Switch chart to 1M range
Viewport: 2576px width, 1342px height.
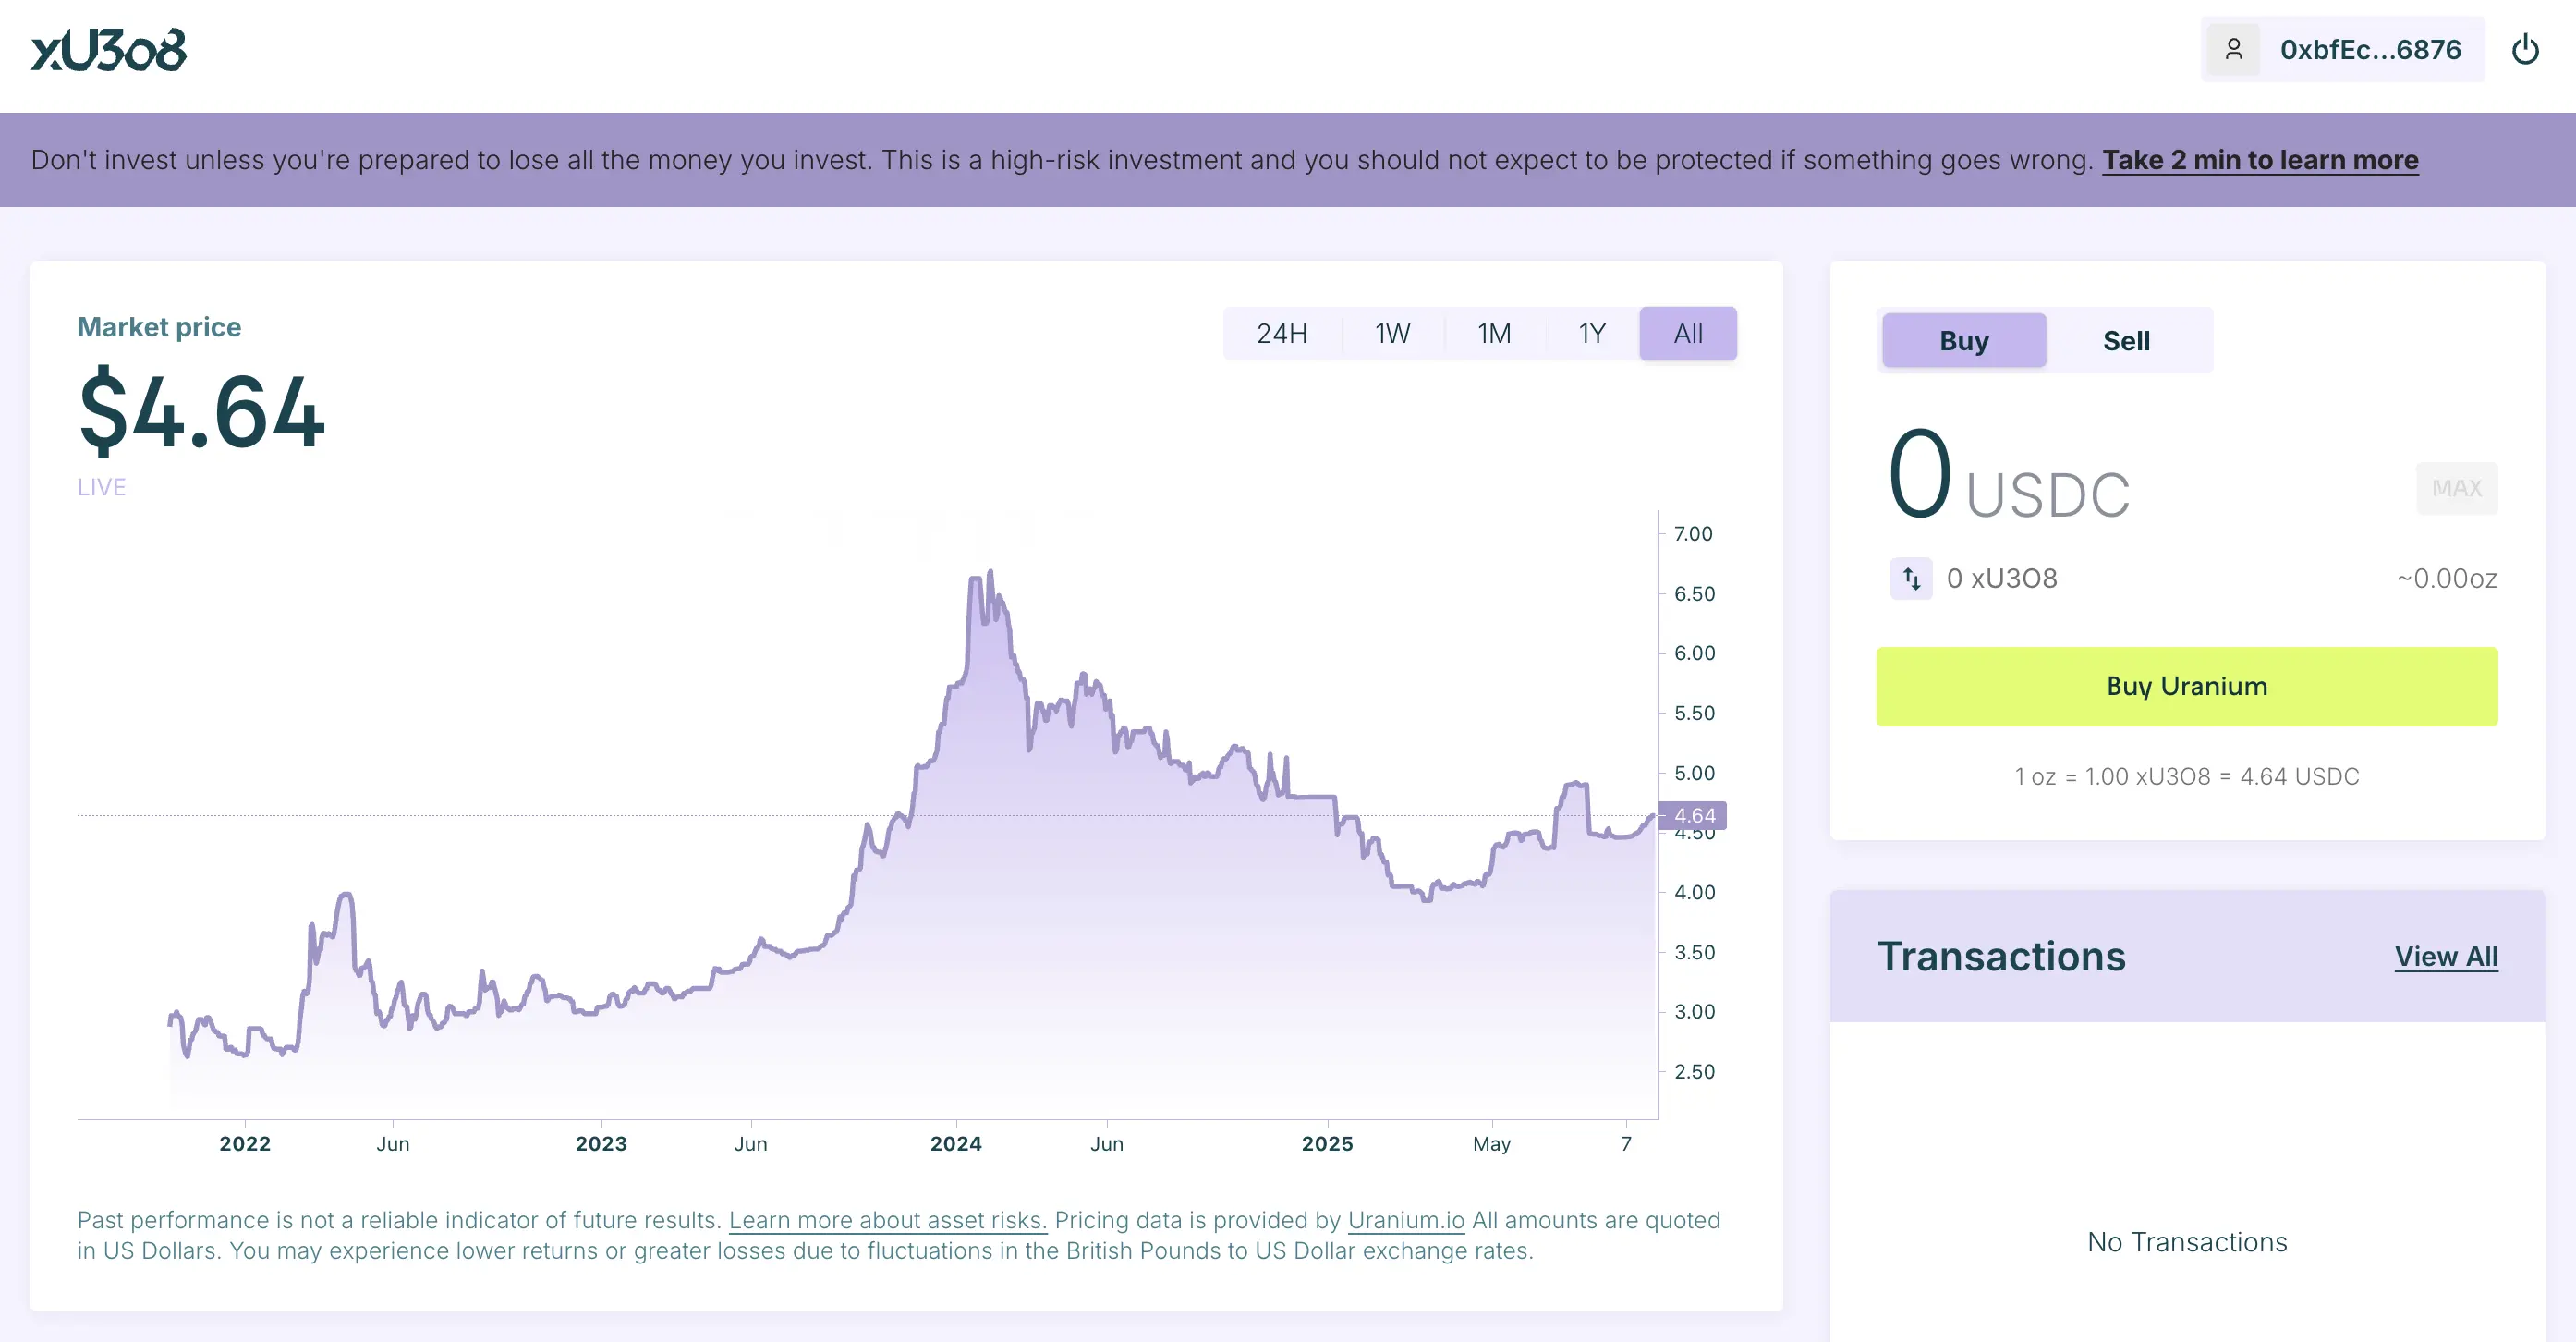coord(1494,334)
